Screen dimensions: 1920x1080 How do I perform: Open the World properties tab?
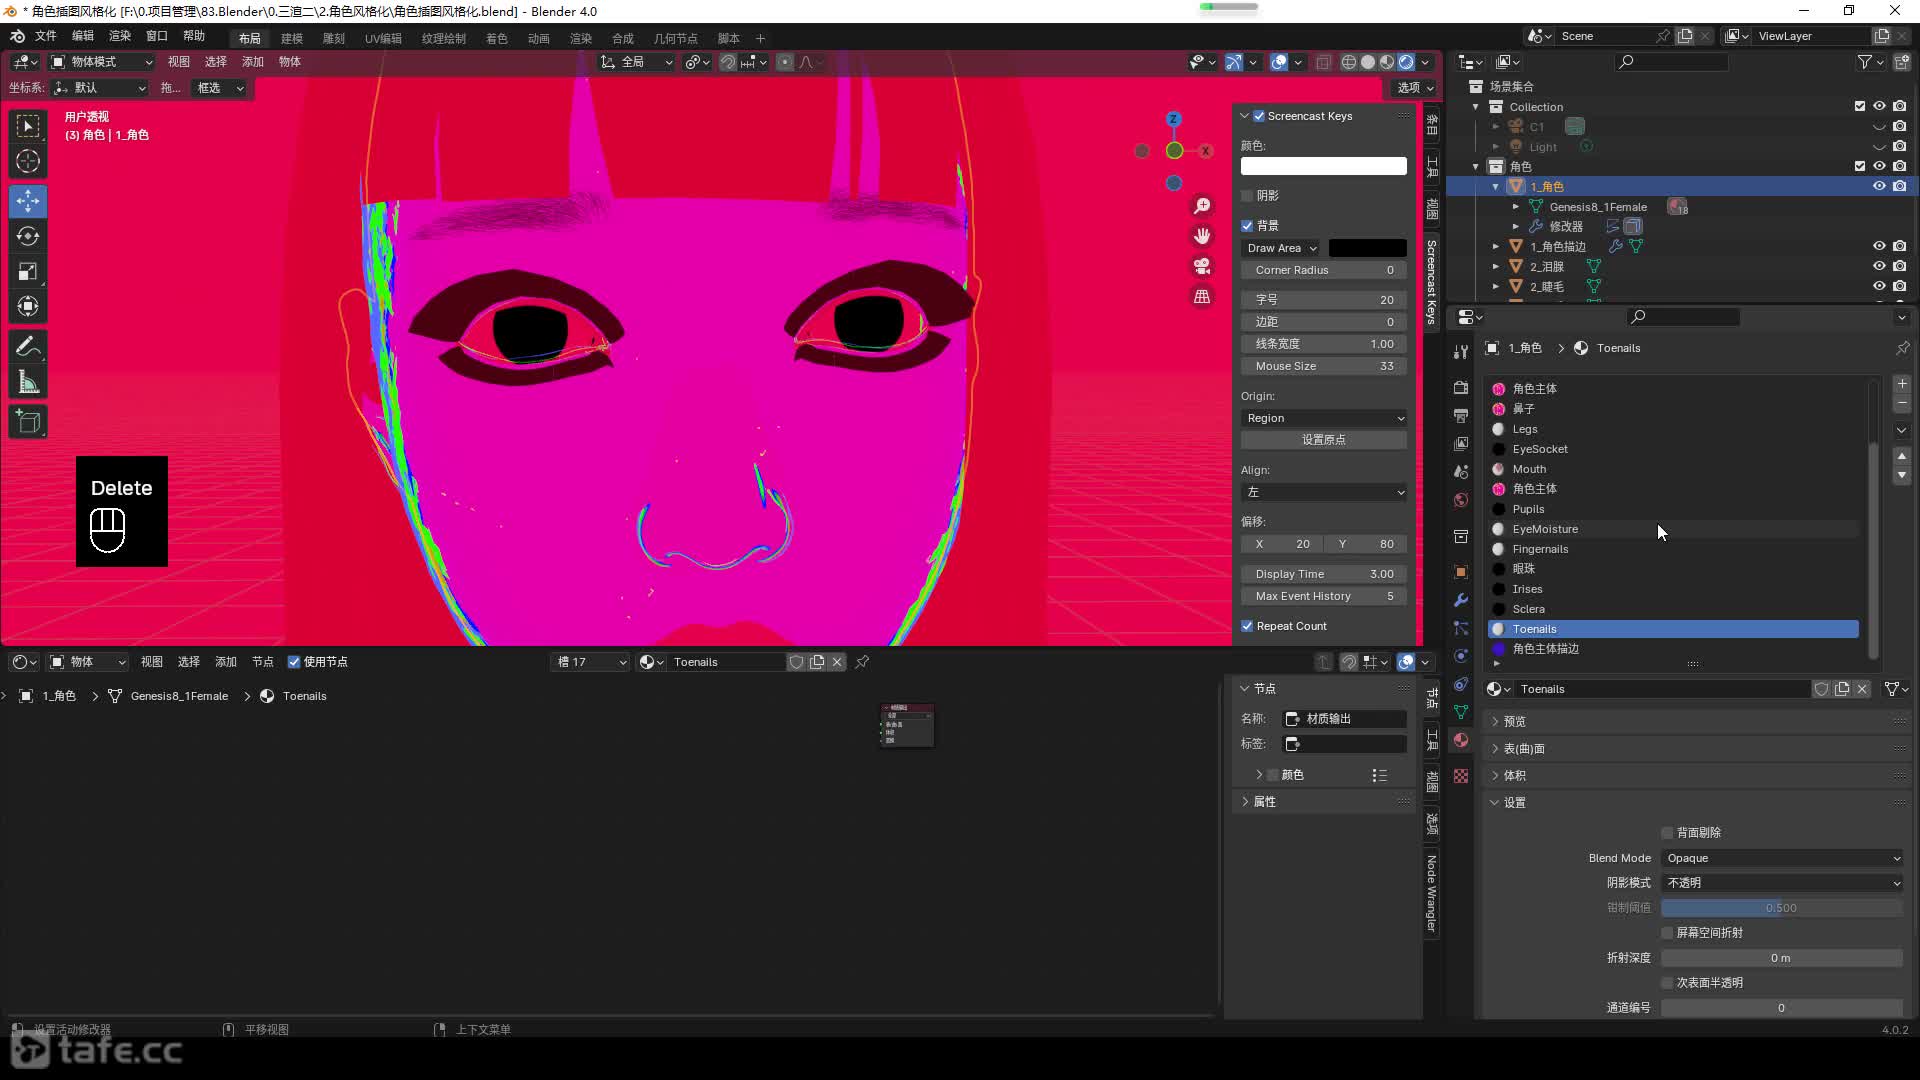tap(1461, 500)
